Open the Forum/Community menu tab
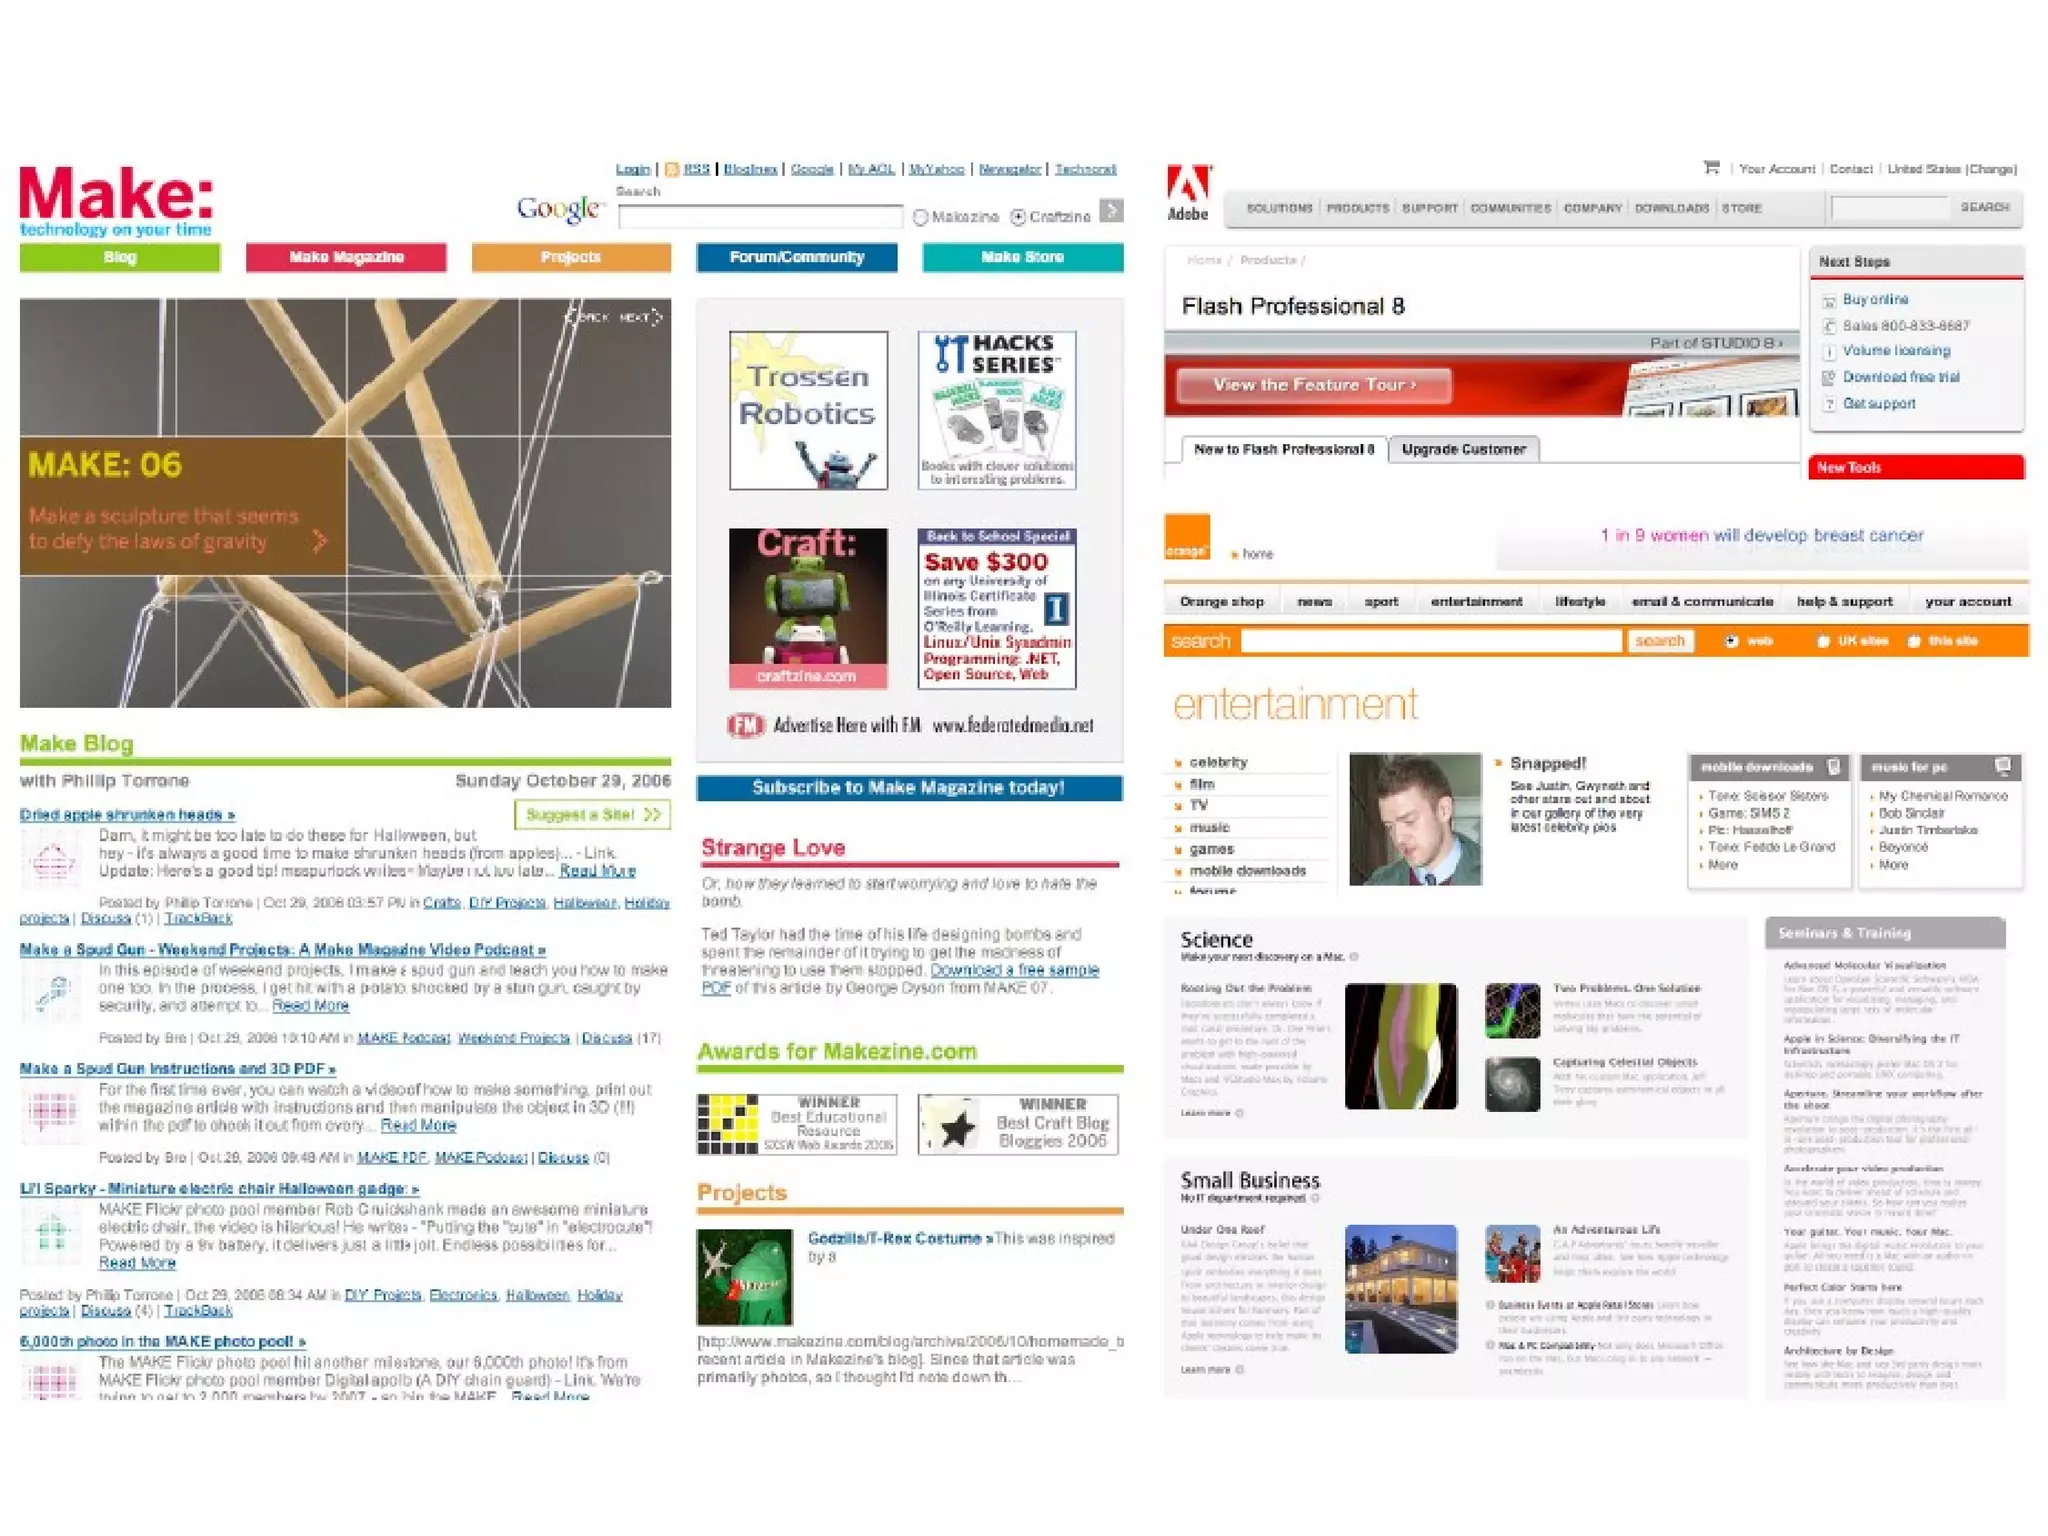This screenshot has width=2048, height=1536. tap(796, 258)
